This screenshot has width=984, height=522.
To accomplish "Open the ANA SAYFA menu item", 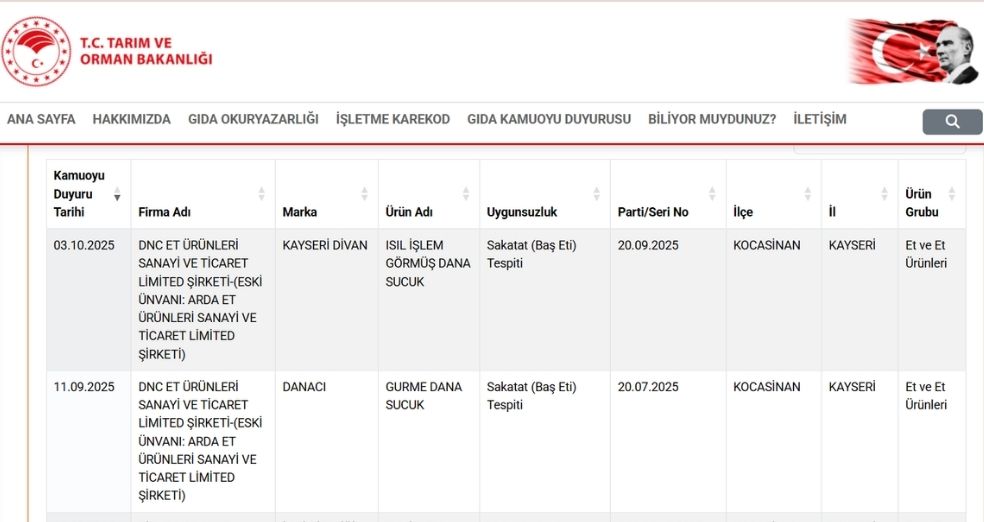I will coord(41,119).
